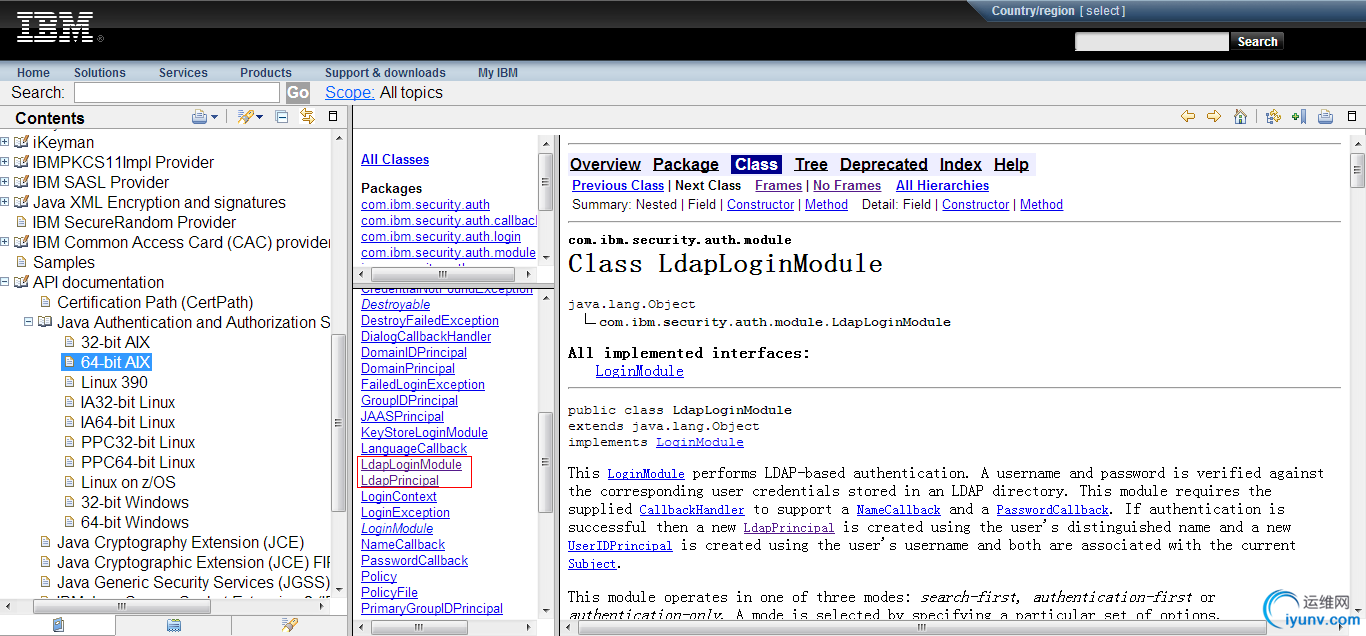Click the Home menu item
This screenshot has height=636, width=1366.
coord(33,72)
